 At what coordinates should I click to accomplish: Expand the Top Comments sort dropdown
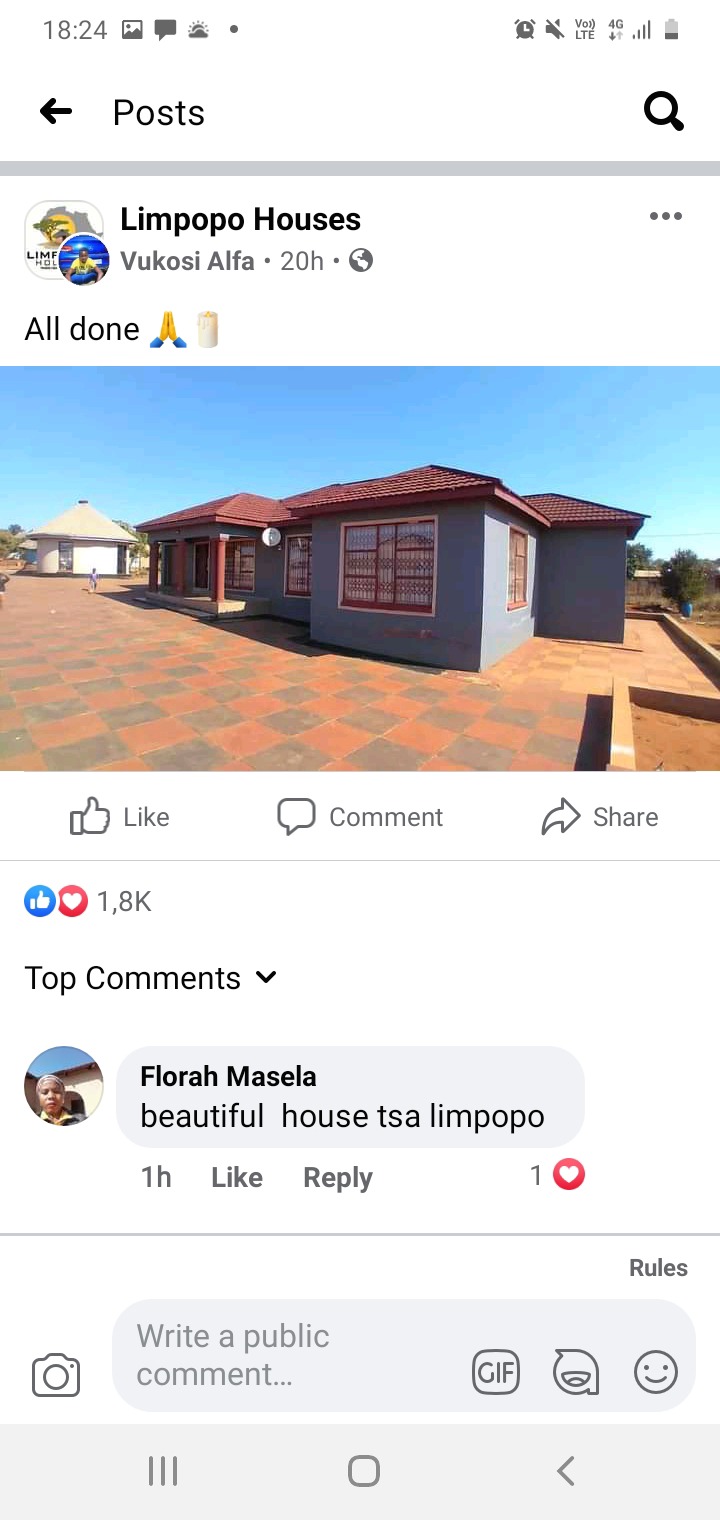150,978
